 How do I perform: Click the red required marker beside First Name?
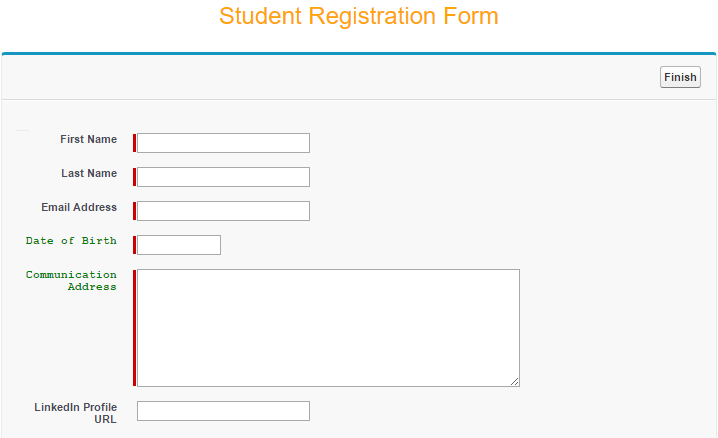click(x=134, y=143)
